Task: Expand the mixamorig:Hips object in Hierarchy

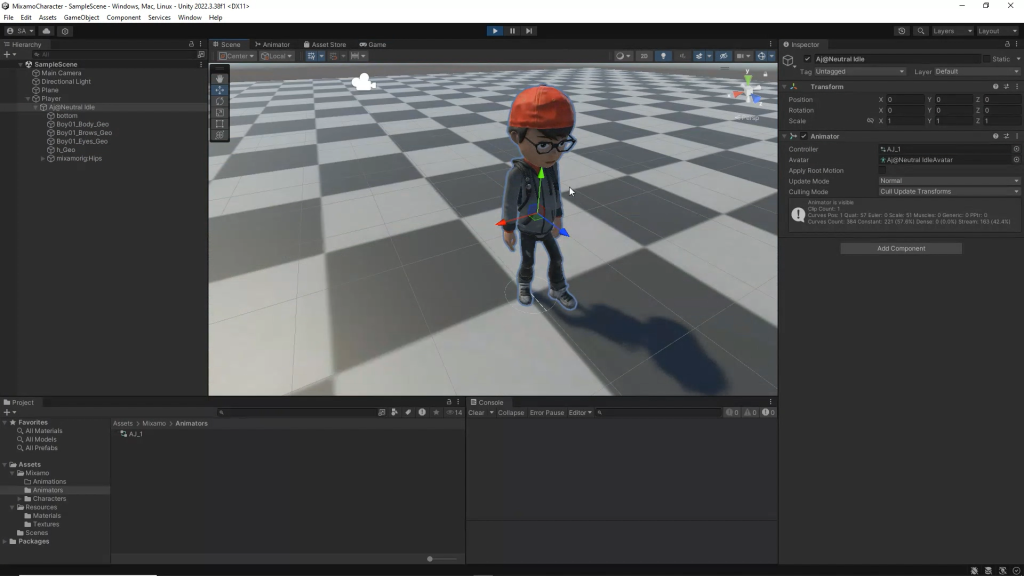Action: coord(42,156)
